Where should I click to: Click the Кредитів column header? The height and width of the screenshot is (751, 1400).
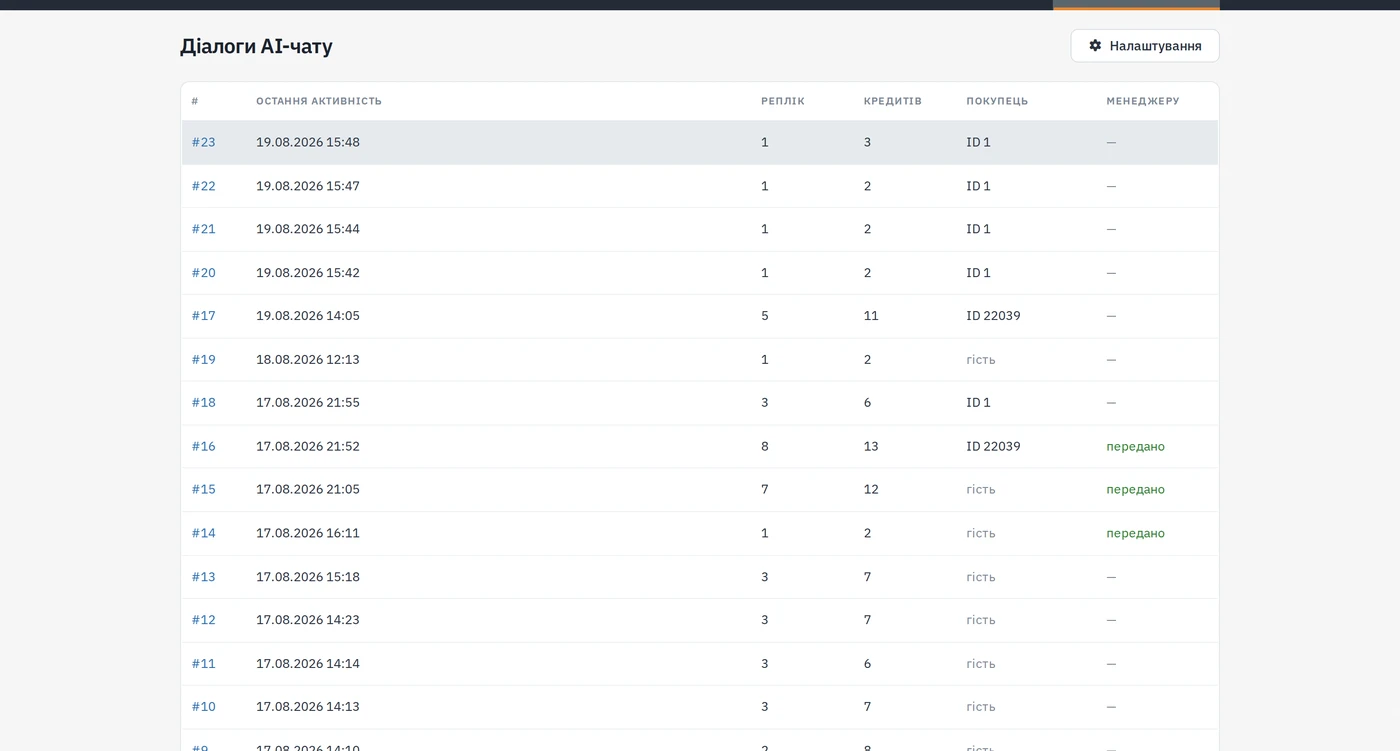(893, 101)
